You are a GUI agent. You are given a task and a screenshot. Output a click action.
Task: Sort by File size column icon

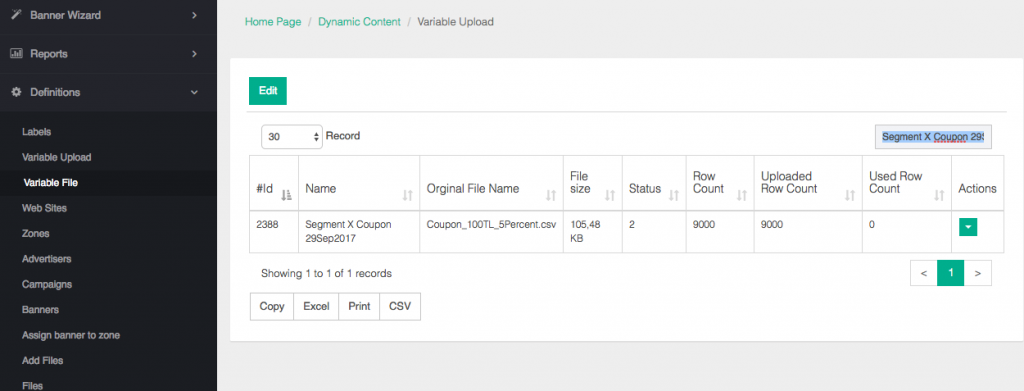point(610,195)
